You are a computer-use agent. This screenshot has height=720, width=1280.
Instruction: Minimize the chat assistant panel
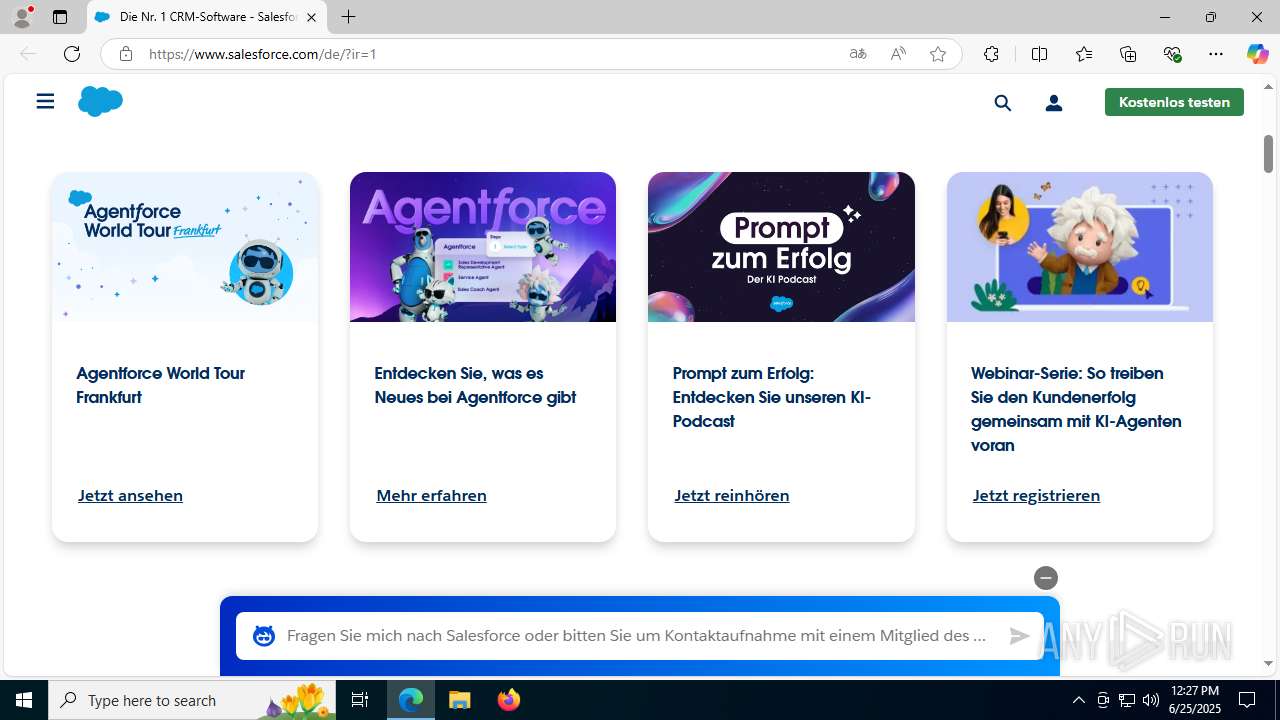click(1046, 578)
